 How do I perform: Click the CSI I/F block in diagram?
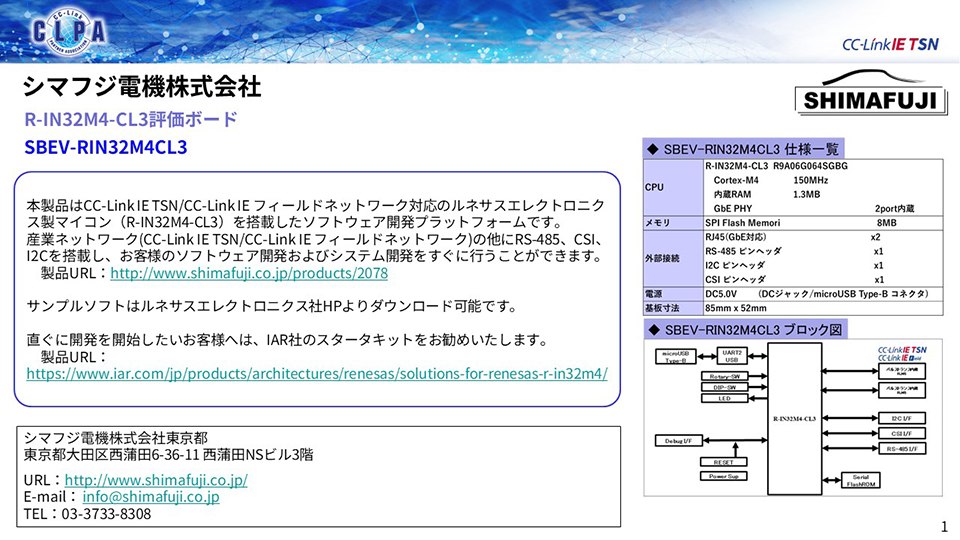click(901, 433)
